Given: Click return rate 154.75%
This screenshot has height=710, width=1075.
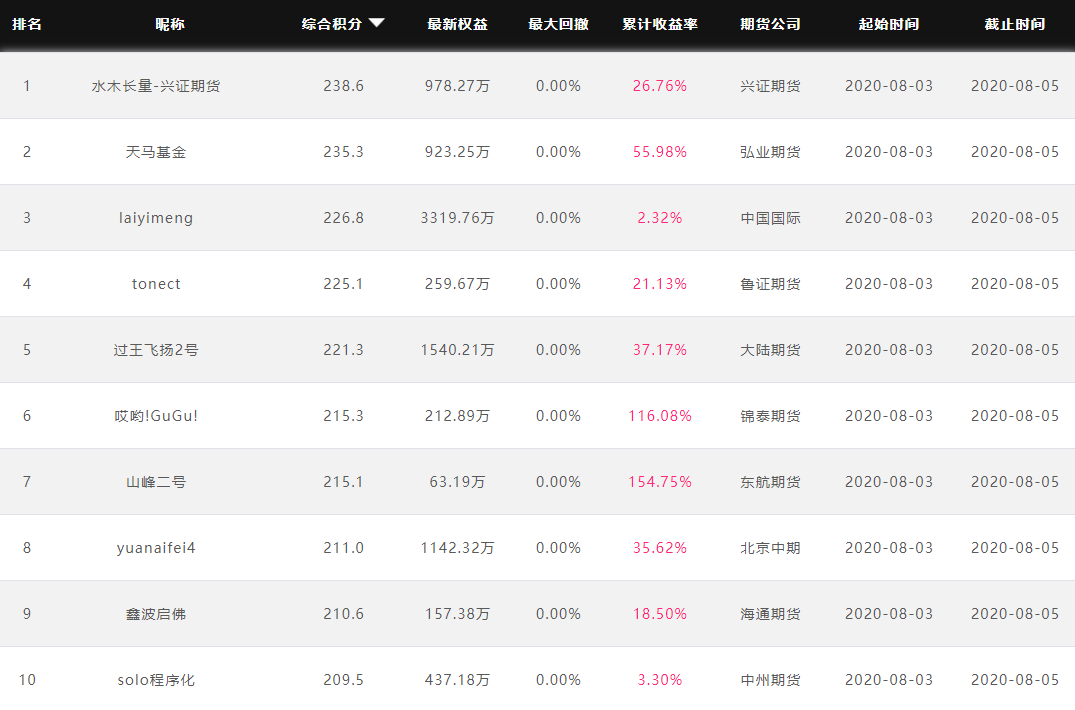Looking at the screenshot, I should [660, 482].
